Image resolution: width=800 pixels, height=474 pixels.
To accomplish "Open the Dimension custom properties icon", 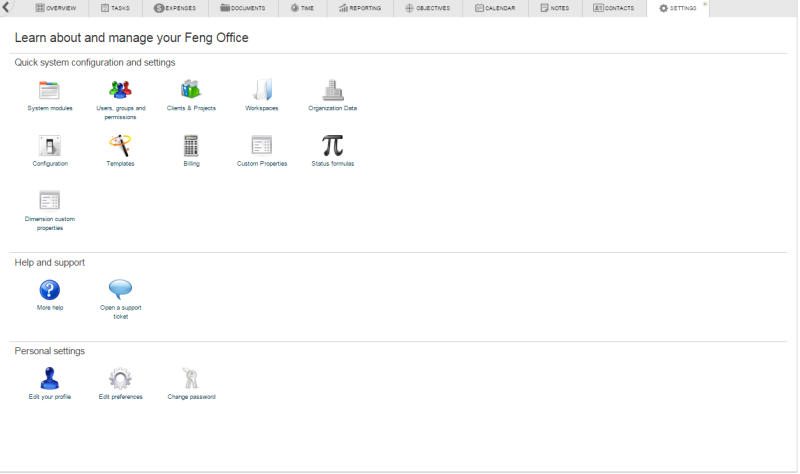I will coord(49,200).
